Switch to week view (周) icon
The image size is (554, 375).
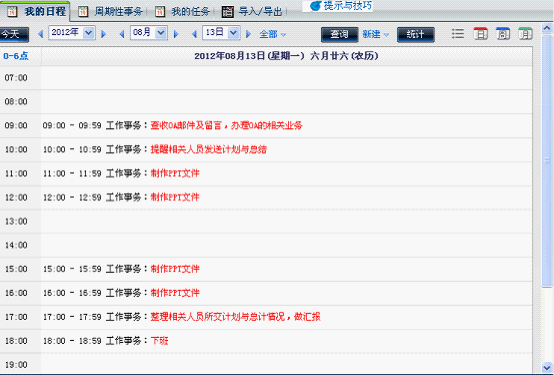pyautogui.click(x=503, y=34)
